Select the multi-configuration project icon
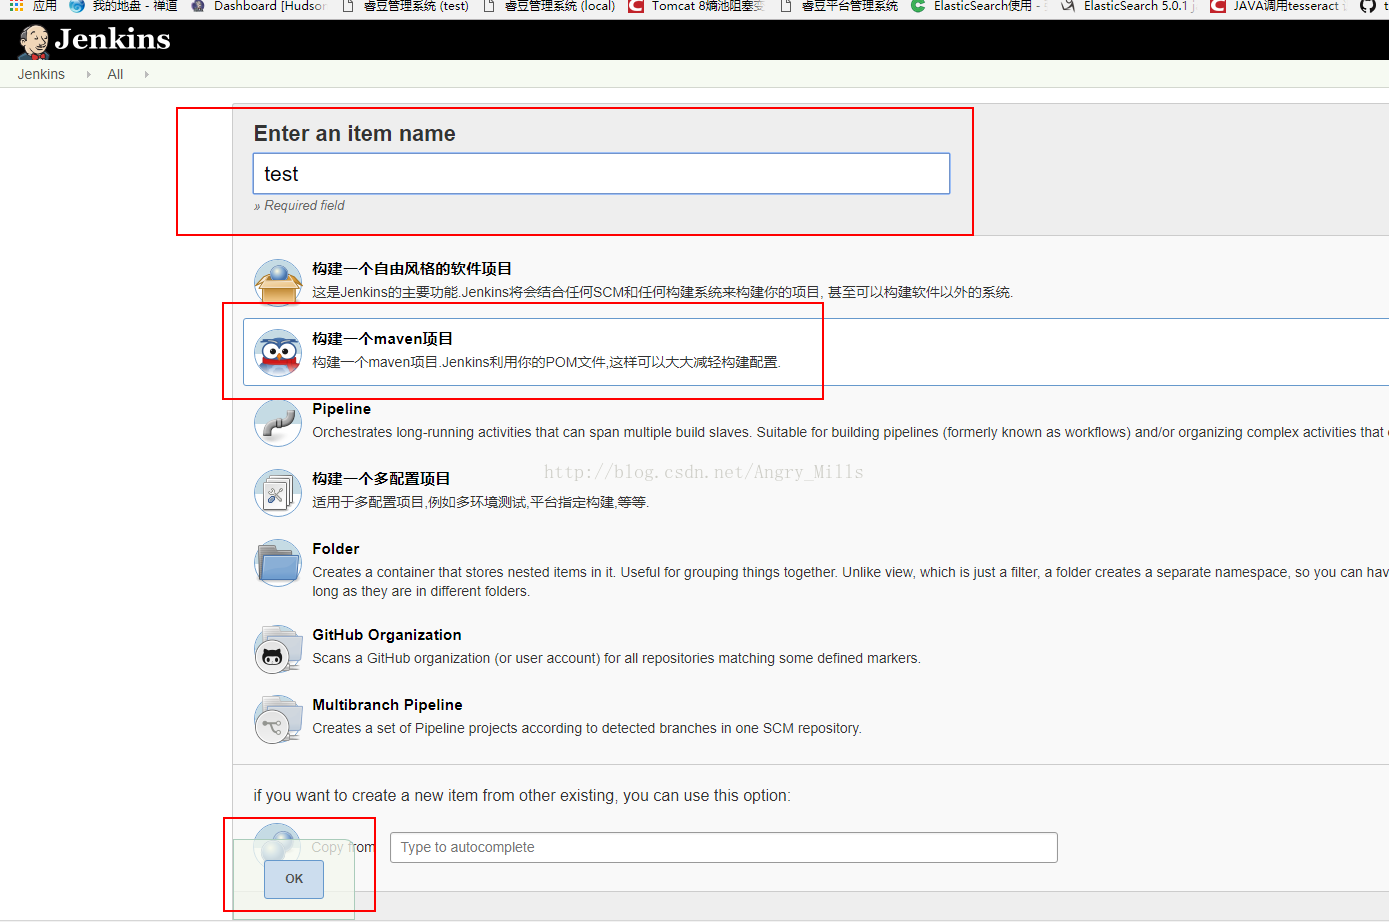 pos(278,492)
